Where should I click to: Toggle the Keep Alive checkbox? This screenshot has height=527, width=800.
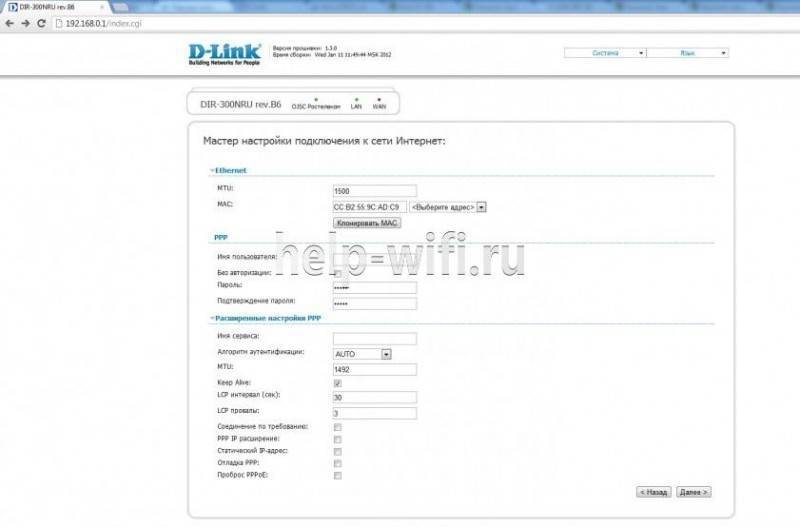[x=337, y=383]
